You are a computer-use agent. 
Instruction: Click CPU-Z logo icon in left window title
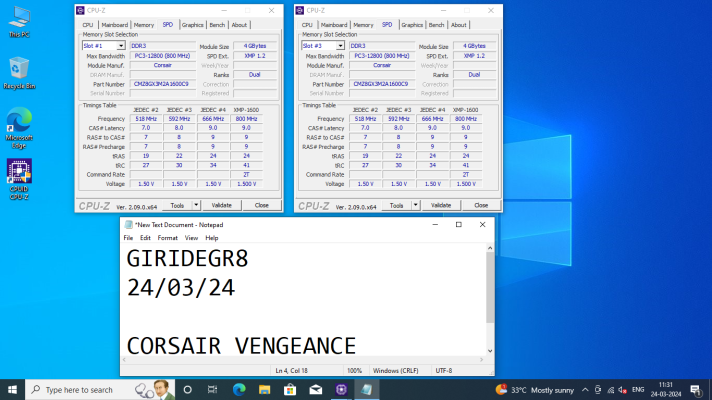(x=80, y=10)
